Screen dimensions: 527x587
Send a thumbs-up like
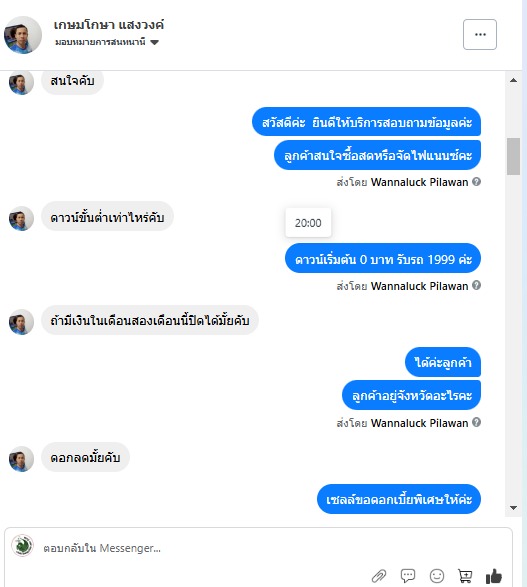494,576
